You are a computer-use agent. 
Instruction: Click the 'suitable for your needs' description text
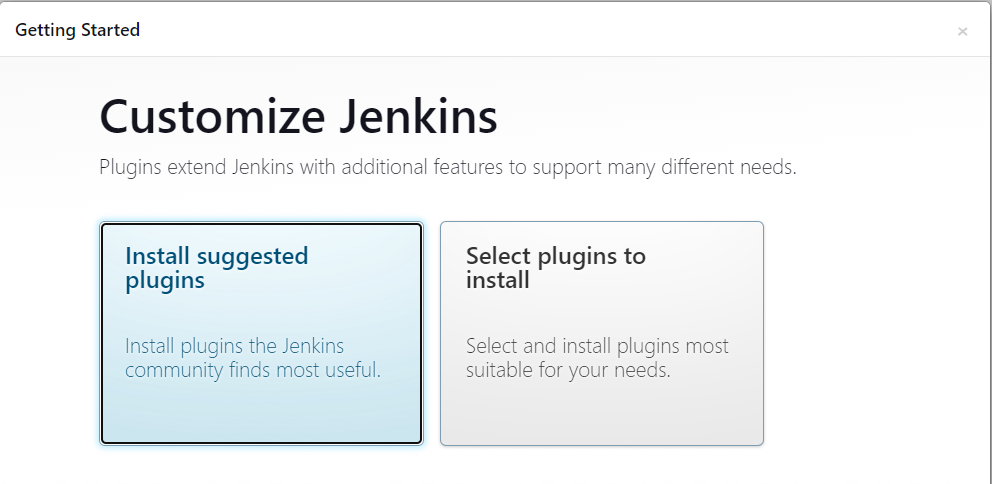tap(567, 370)
